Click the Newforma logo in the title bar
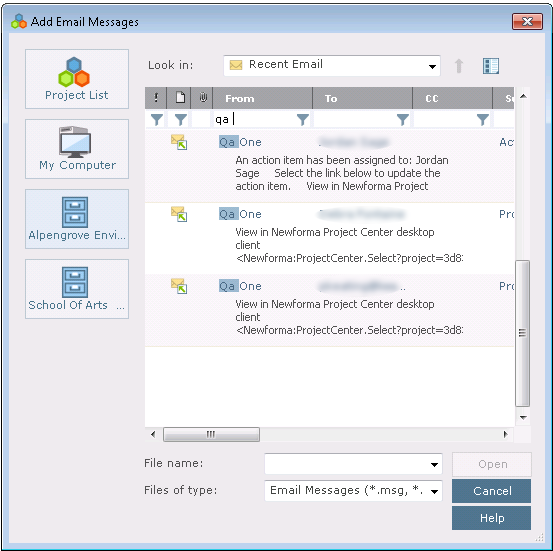The image size is (553, 551). click(19, 22)
